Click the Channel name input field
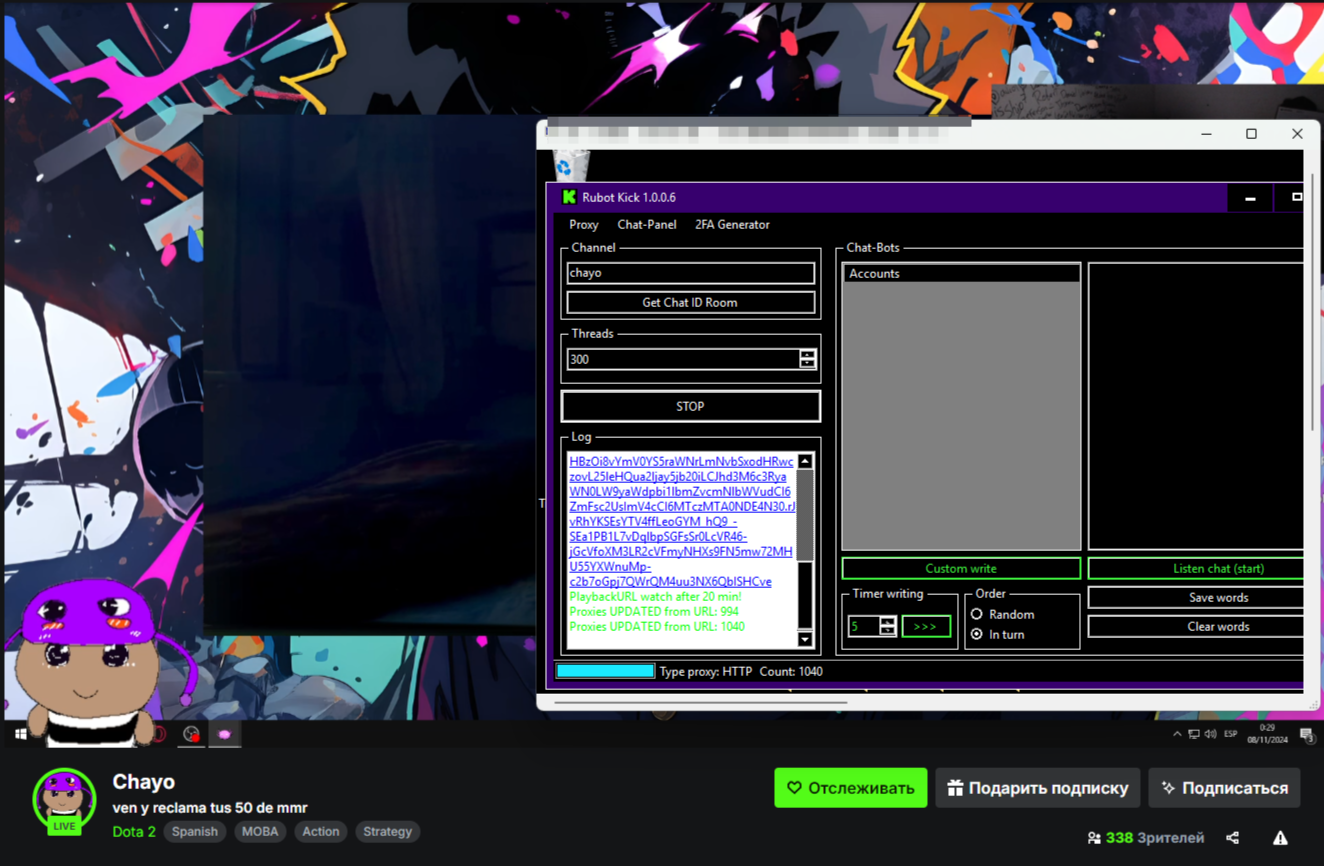 [x=690, y=273]
